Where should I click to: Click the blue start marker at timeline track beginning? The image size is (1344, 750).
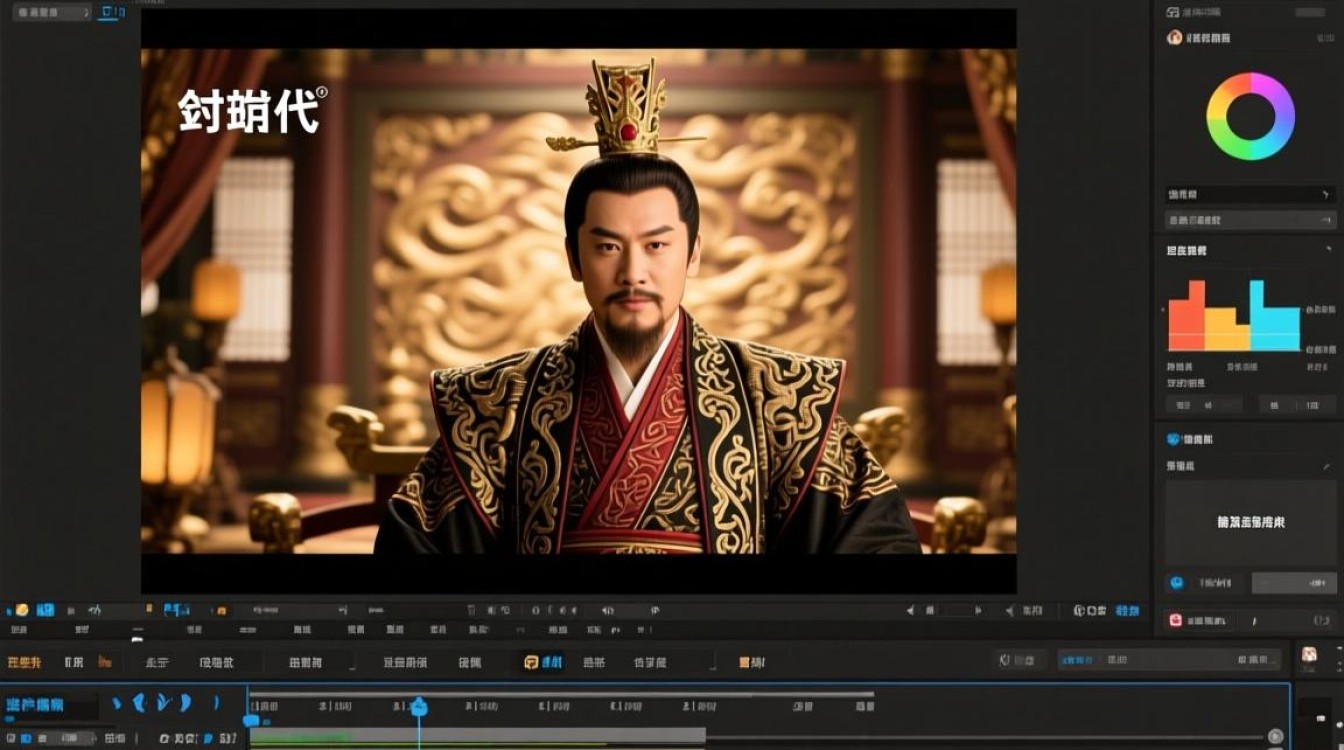(x=251, y=720)
